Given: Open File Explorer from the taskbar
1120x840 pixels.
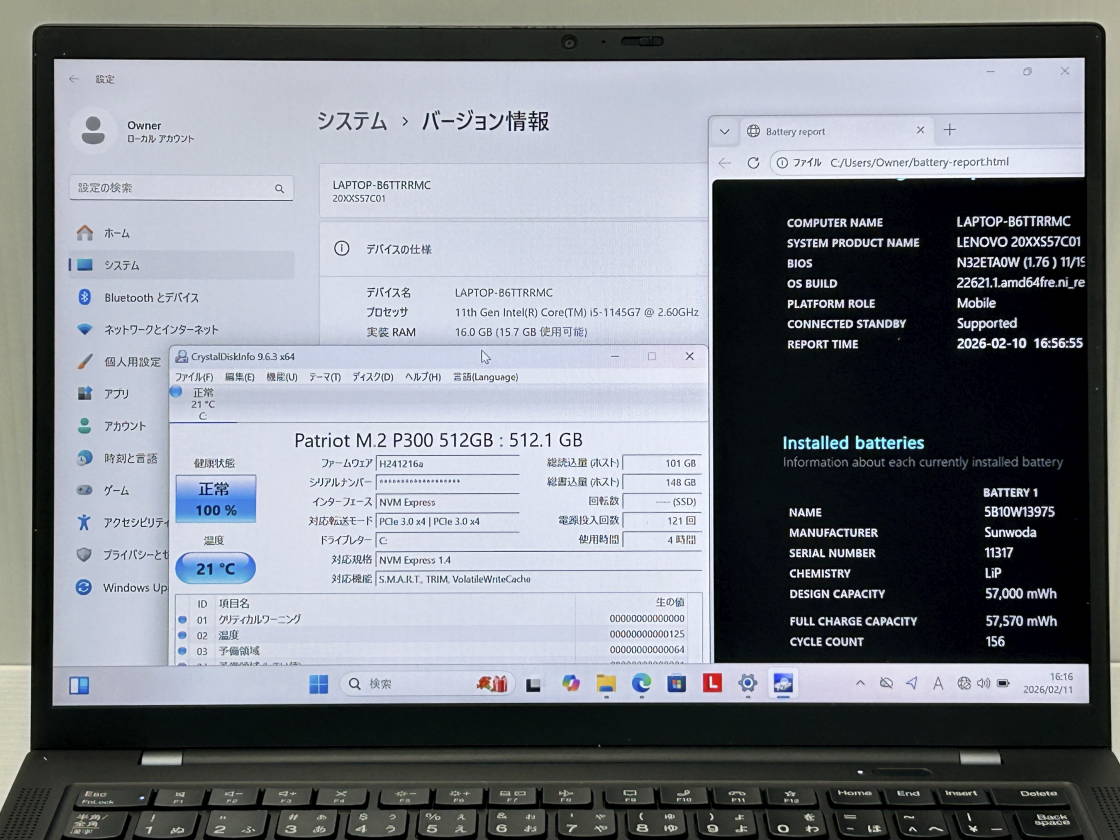Looking at the screenshot, I should click(x=606, y=683).
